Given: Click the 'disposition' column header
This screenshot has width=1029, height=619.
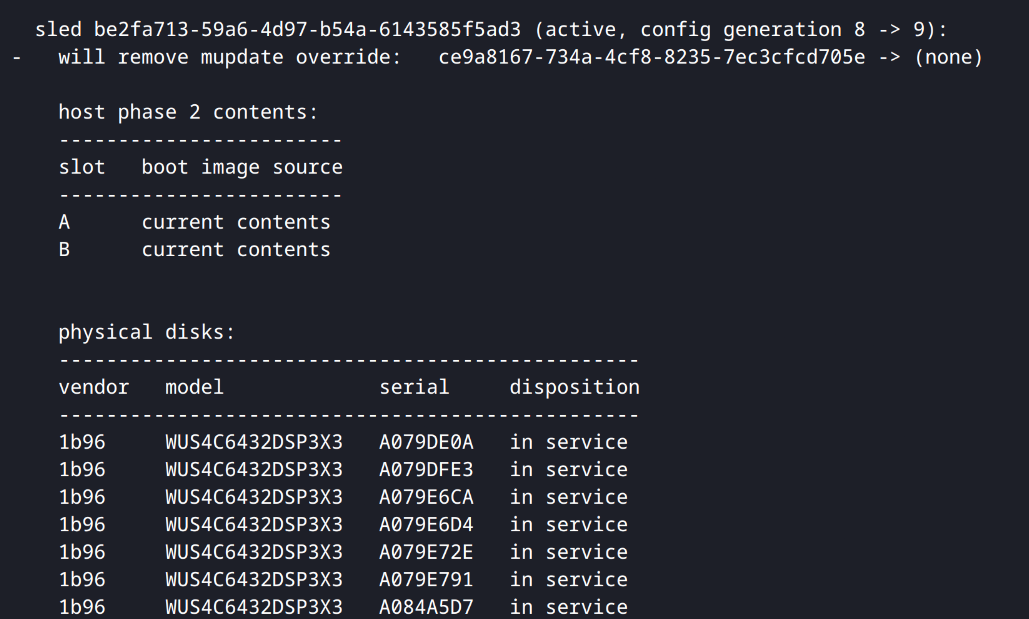Looking at the screenshot, I should pyautogui.click(x=575, y=387).
